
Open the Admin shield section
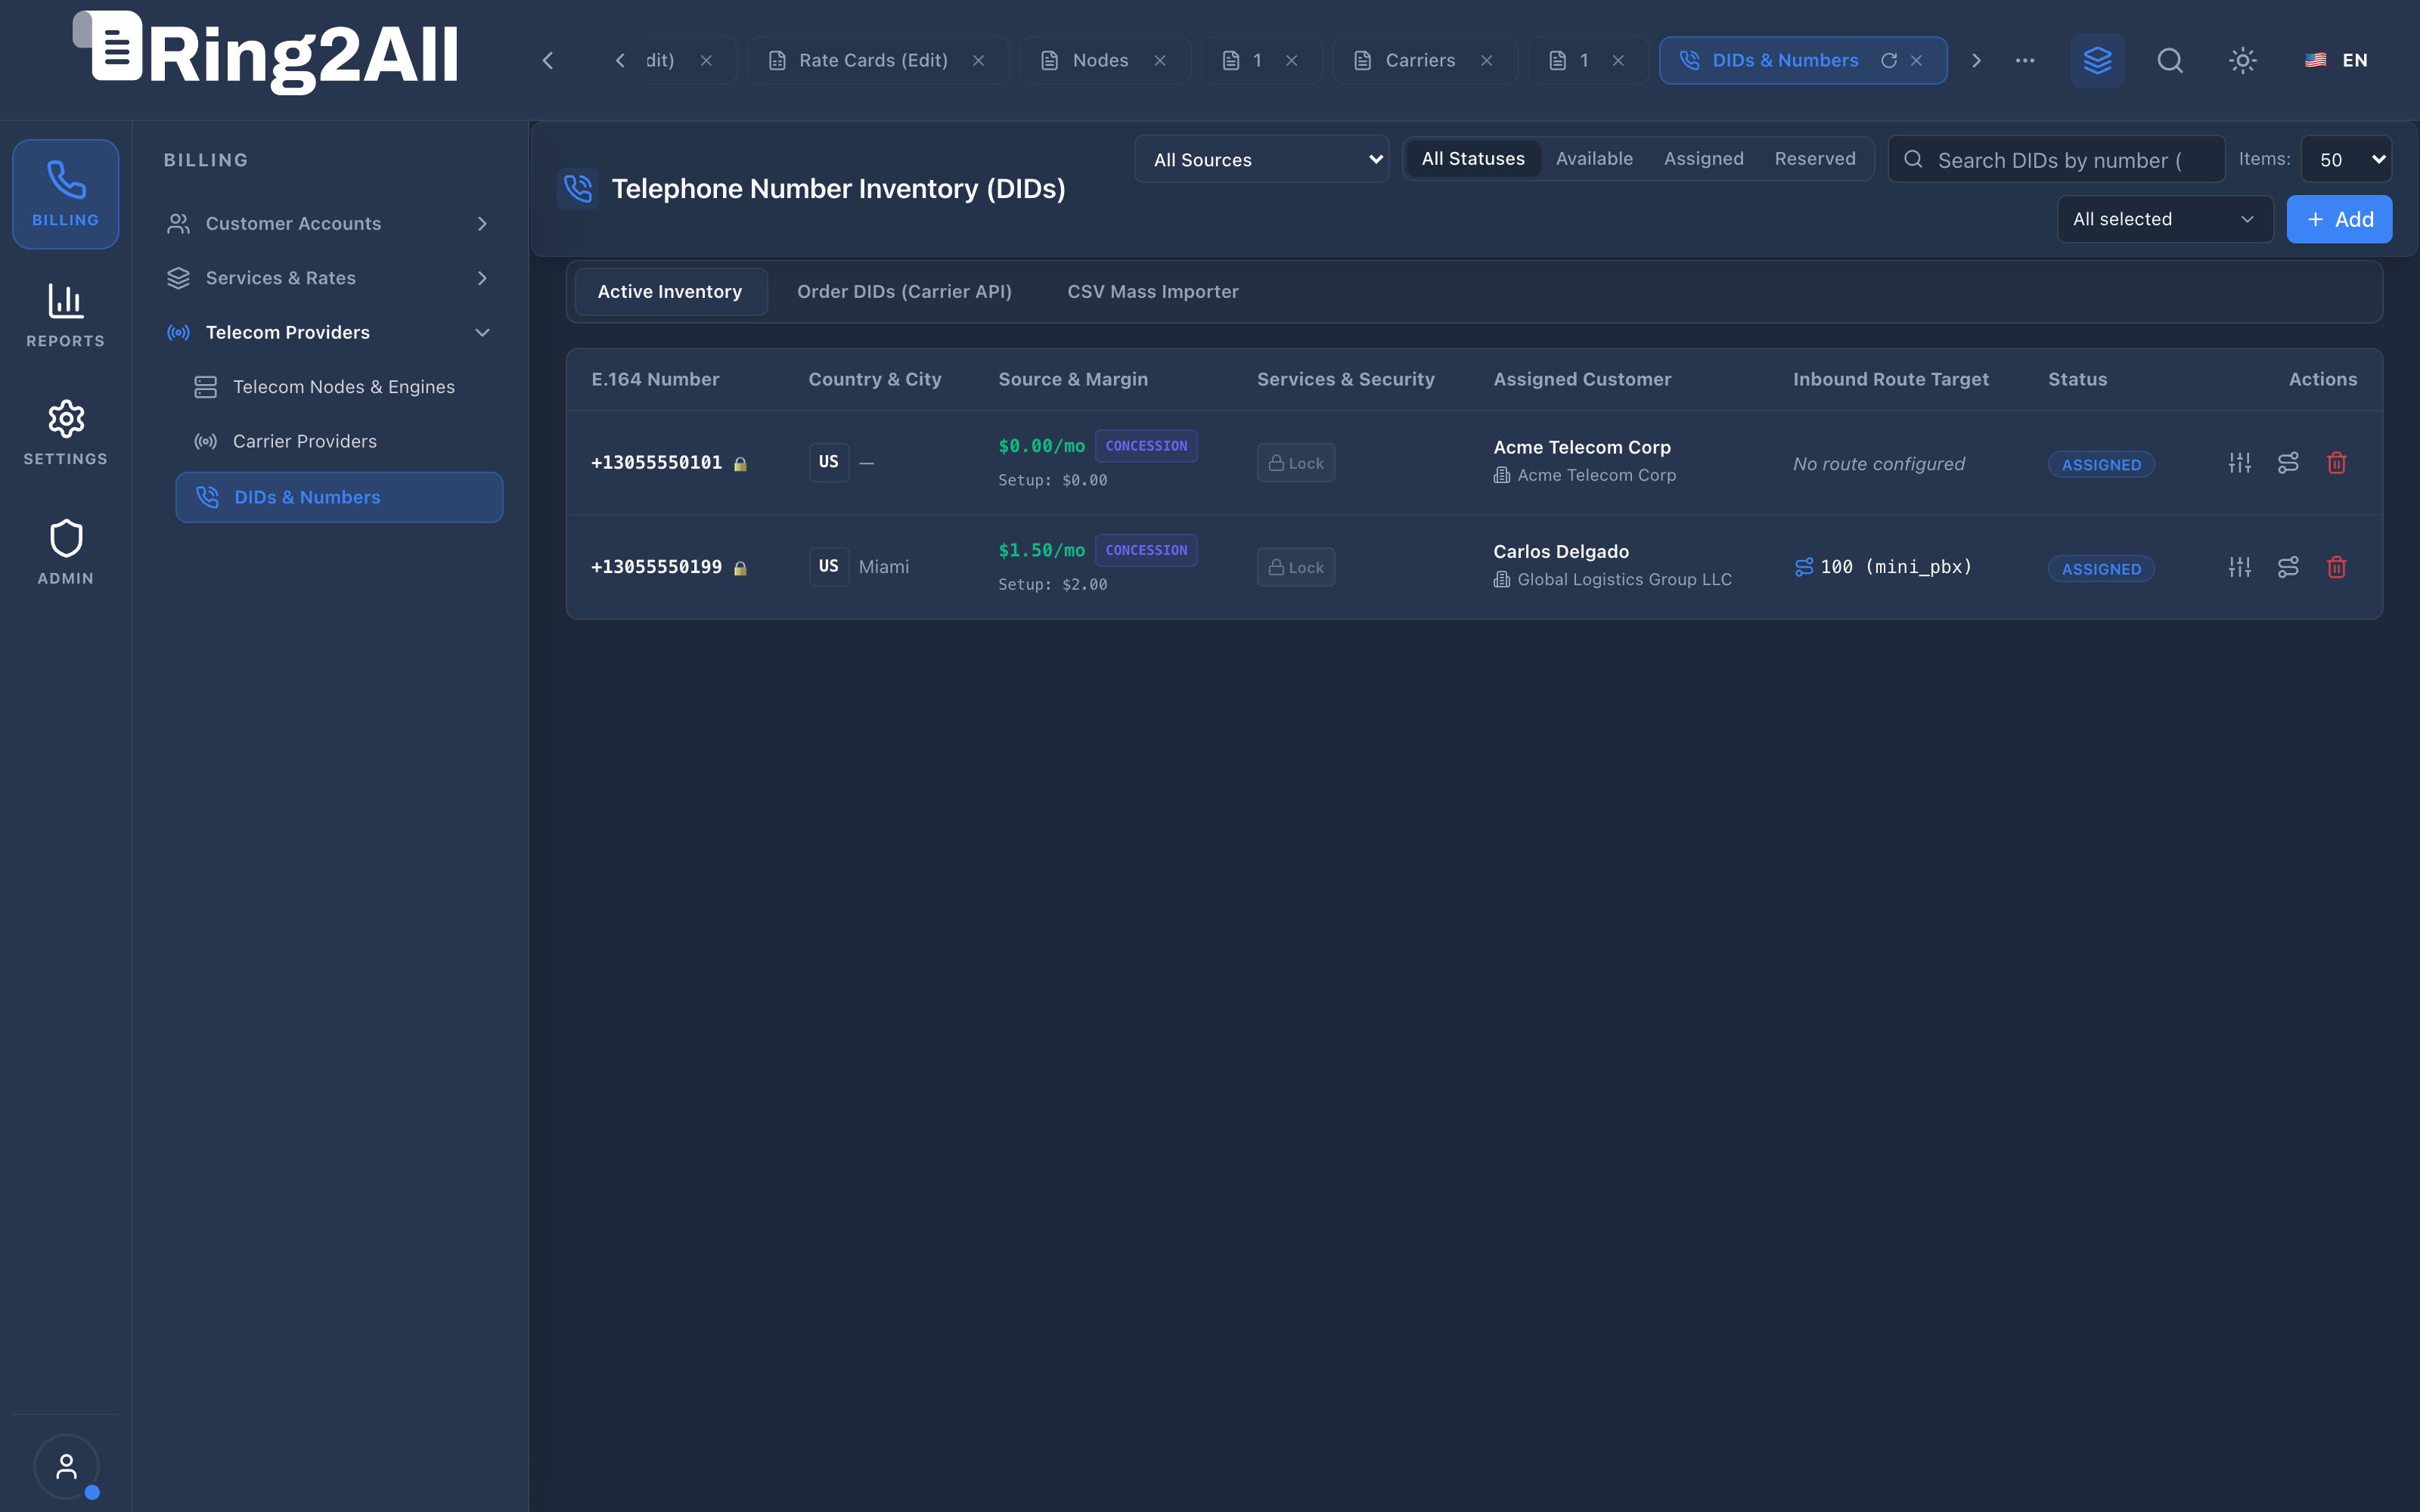pyautogui.click(x=66, y=552)
